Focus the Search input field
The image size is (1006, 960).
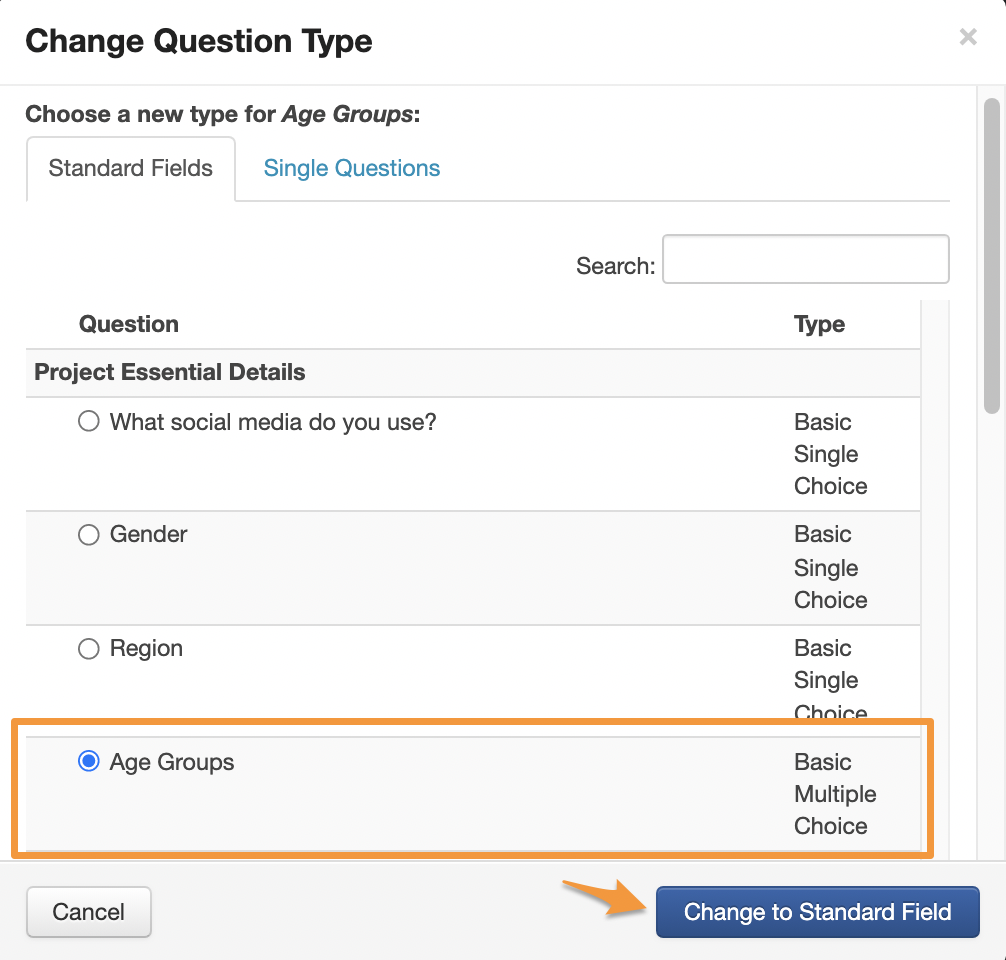click(x=805, y=260)
